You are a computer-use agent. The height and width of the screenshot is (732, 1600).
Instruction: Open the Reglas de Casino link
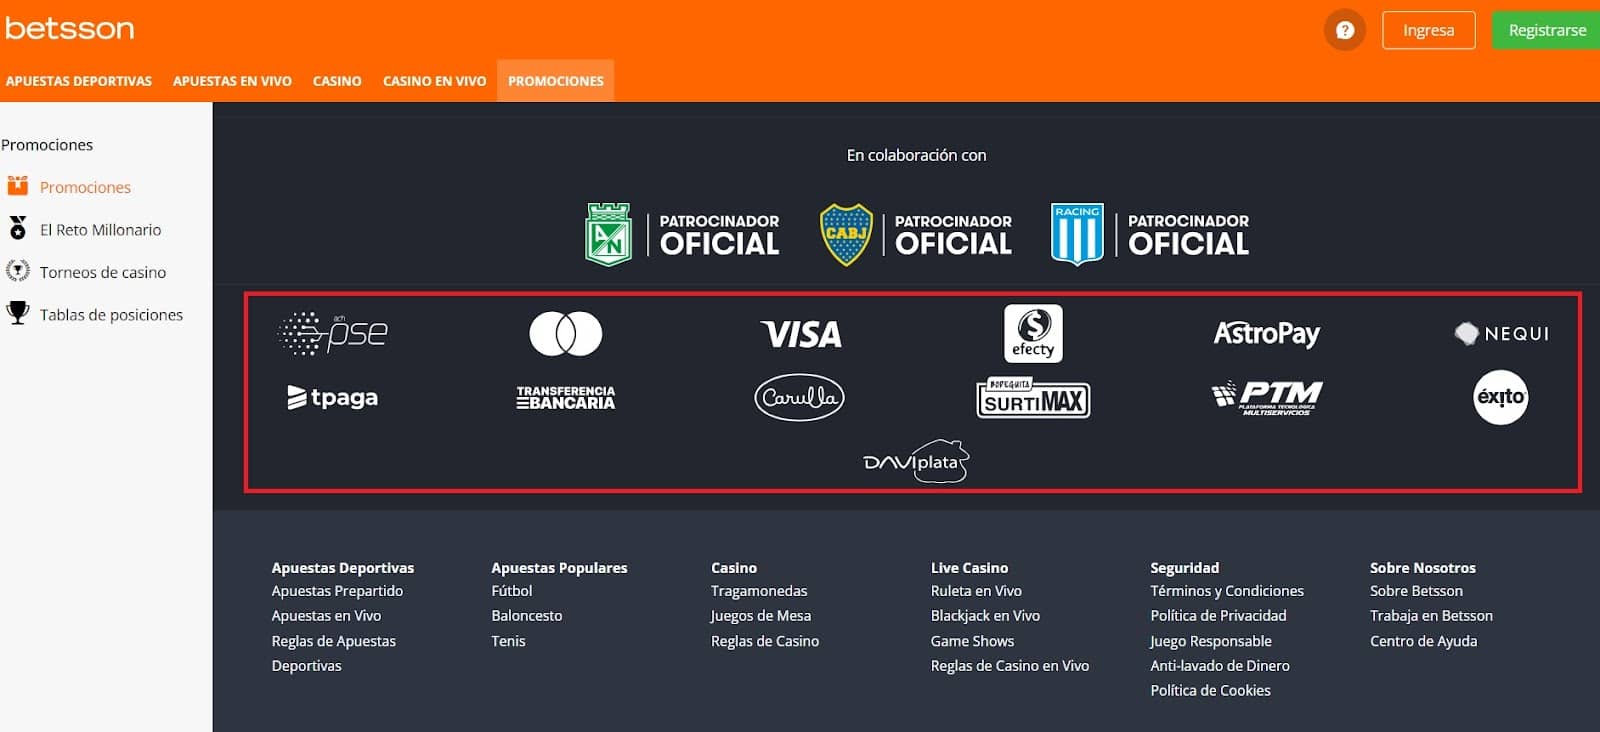(765, 641)
